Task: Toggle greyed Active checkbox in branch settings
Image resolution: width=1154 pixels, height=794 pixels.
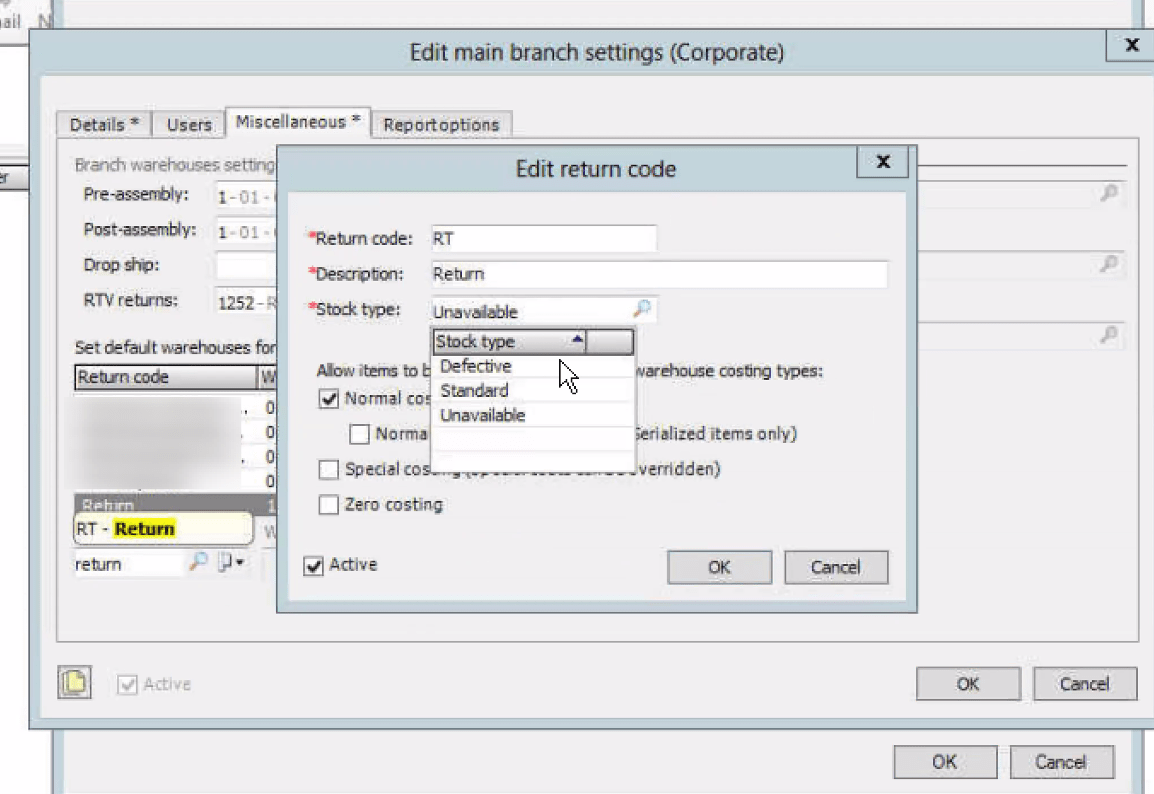Action: (127, 684)
